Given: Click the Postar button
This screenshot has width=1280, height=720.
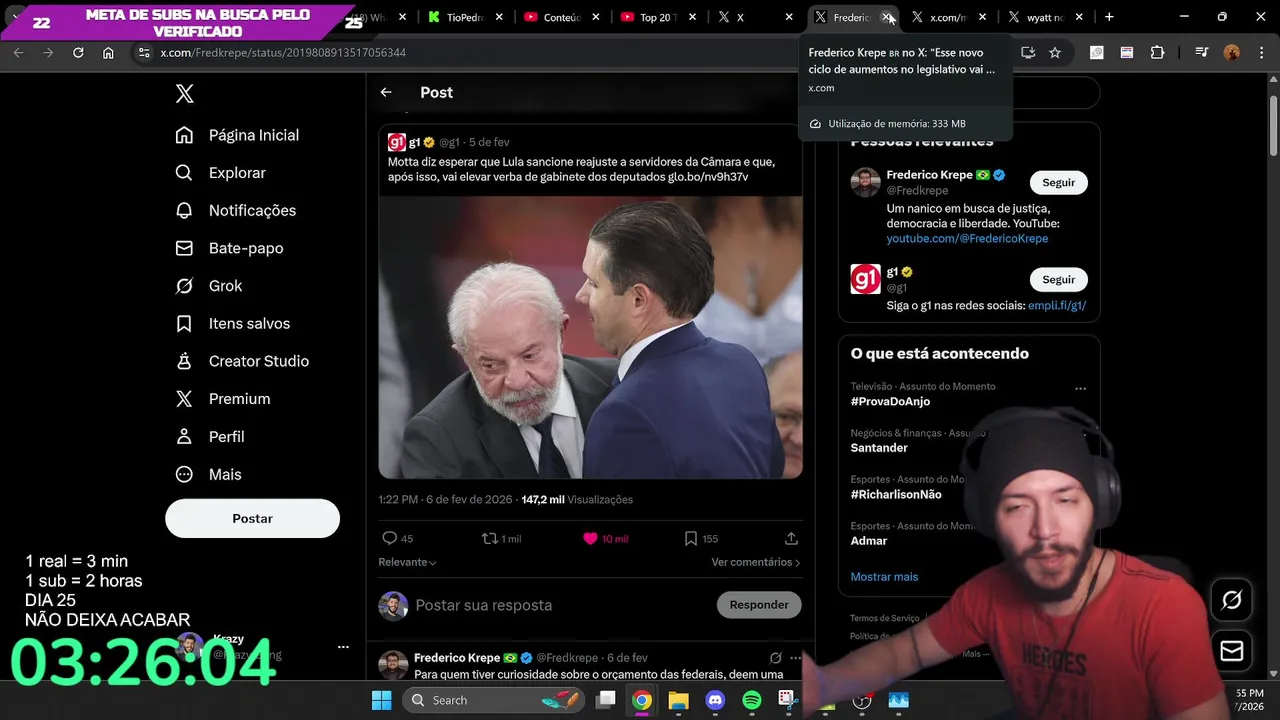Looking at the screenshot, I should pyautogui.click(x=252, y=518).
